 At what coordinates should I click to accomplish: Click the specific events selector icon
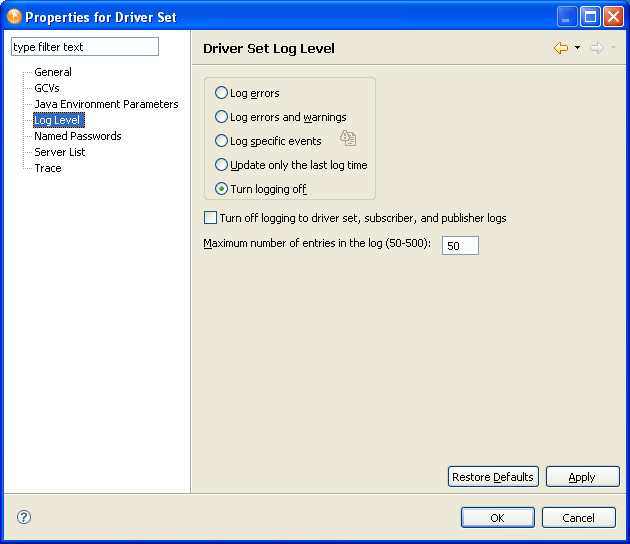pyautogui.click(x=347, y=139)
